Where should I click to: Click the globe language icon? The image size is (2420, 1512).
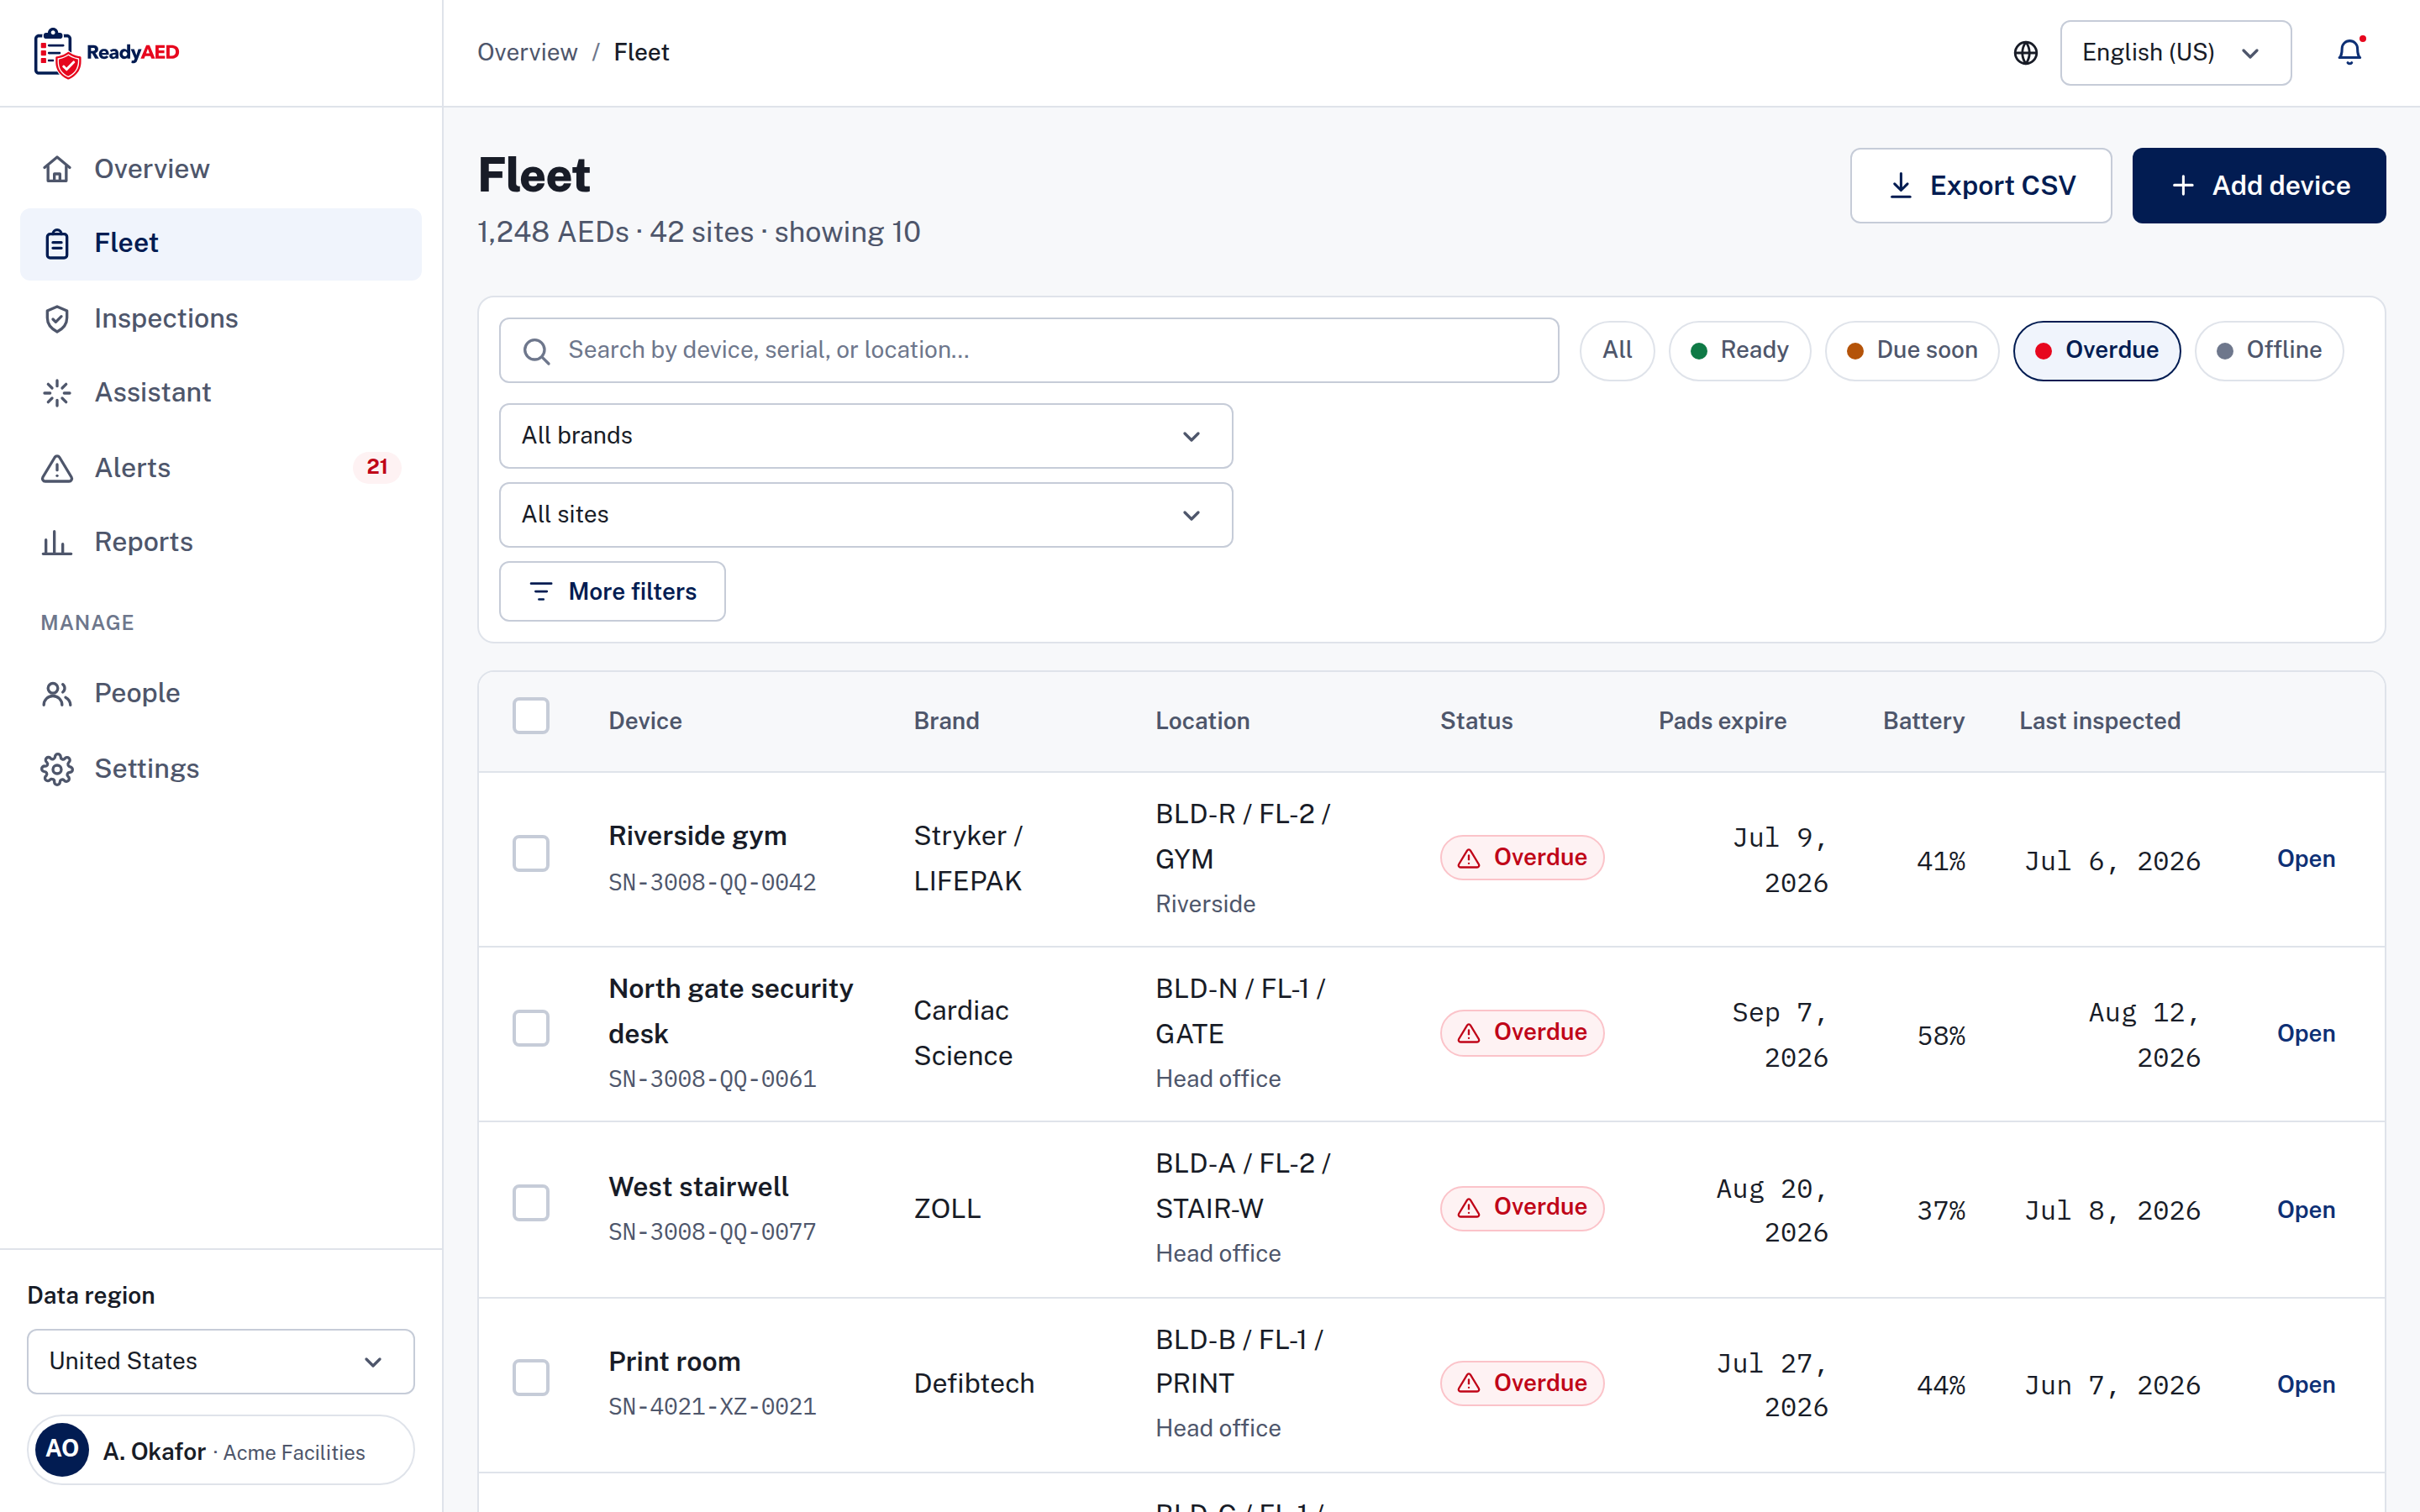(x=2025, y=53)
